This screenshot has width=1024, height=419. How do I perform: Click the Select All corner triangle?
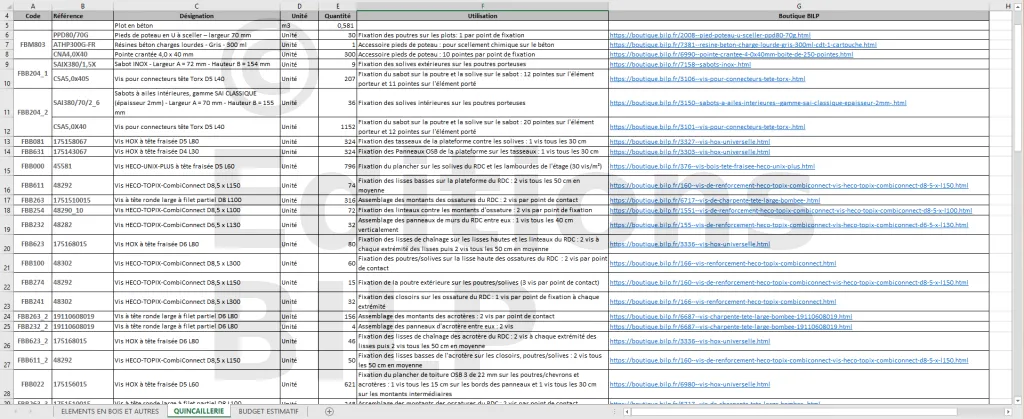click(6, 5)
